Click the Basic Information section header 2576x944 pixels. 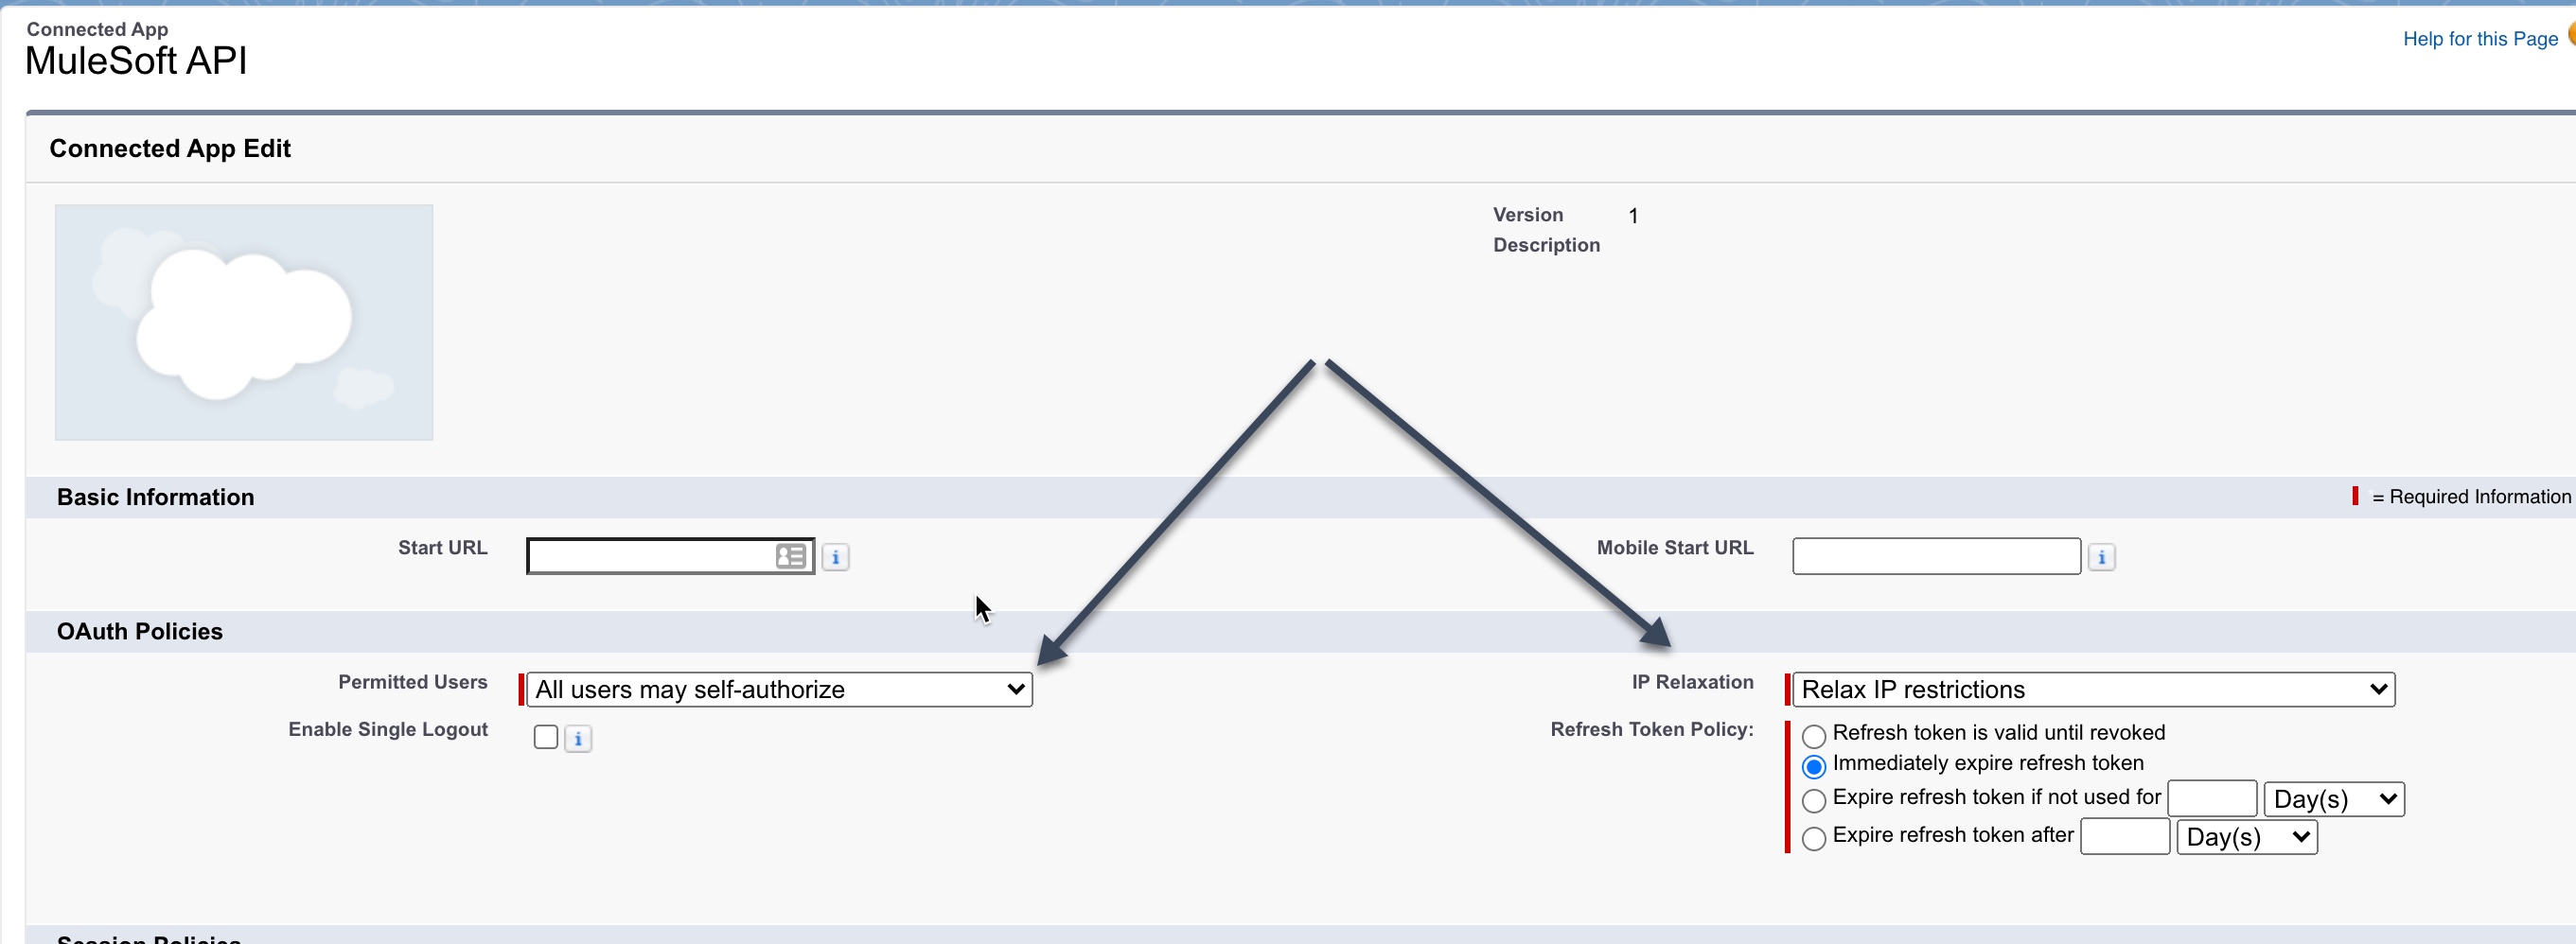[155, 497]
